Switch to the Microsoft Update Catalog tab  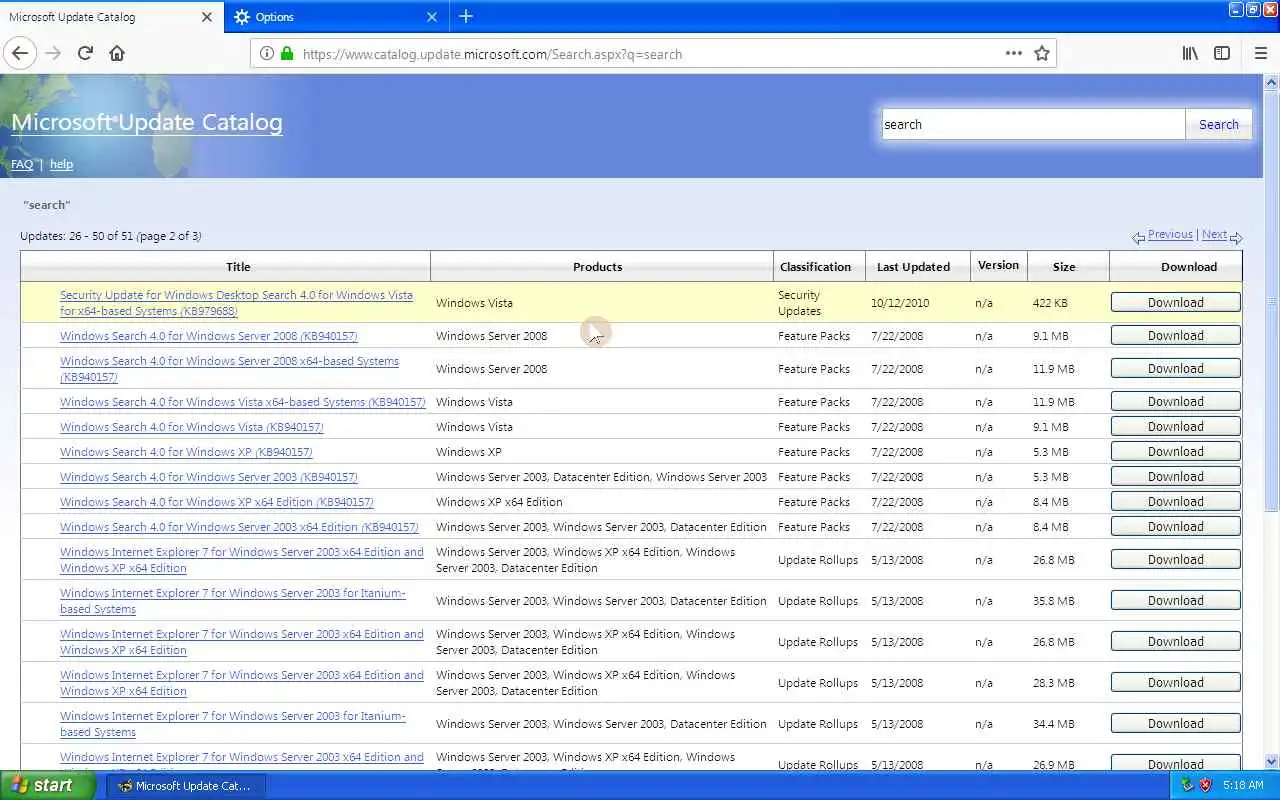coord(111,17)
